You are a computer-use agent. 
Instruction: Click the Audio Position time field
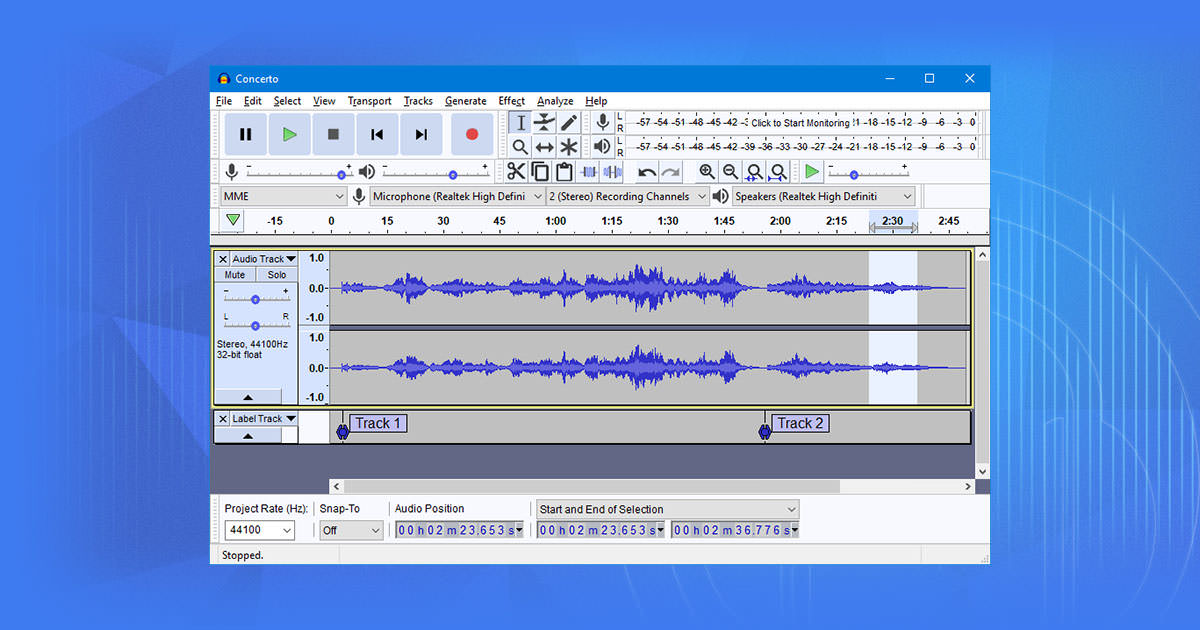[460, 530]
